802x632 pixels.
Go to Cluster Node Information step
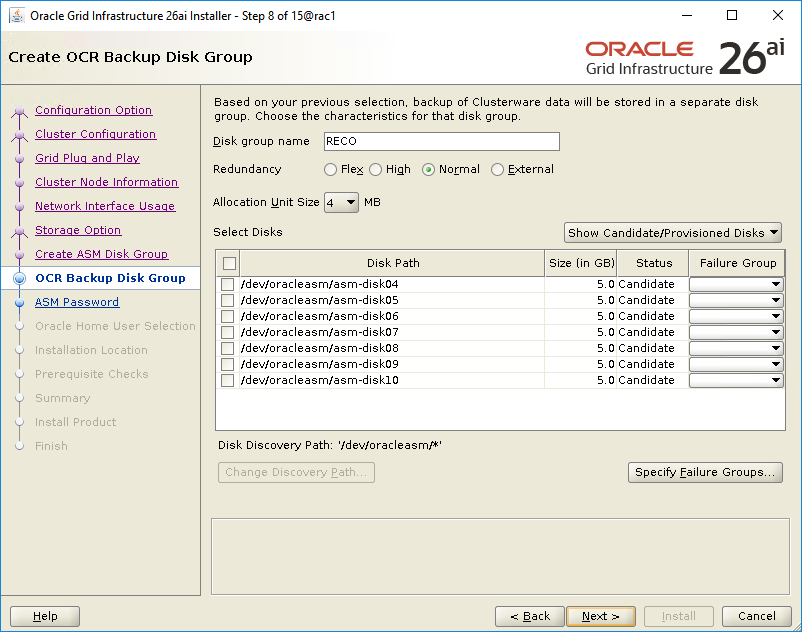click(x=106, y=182)
